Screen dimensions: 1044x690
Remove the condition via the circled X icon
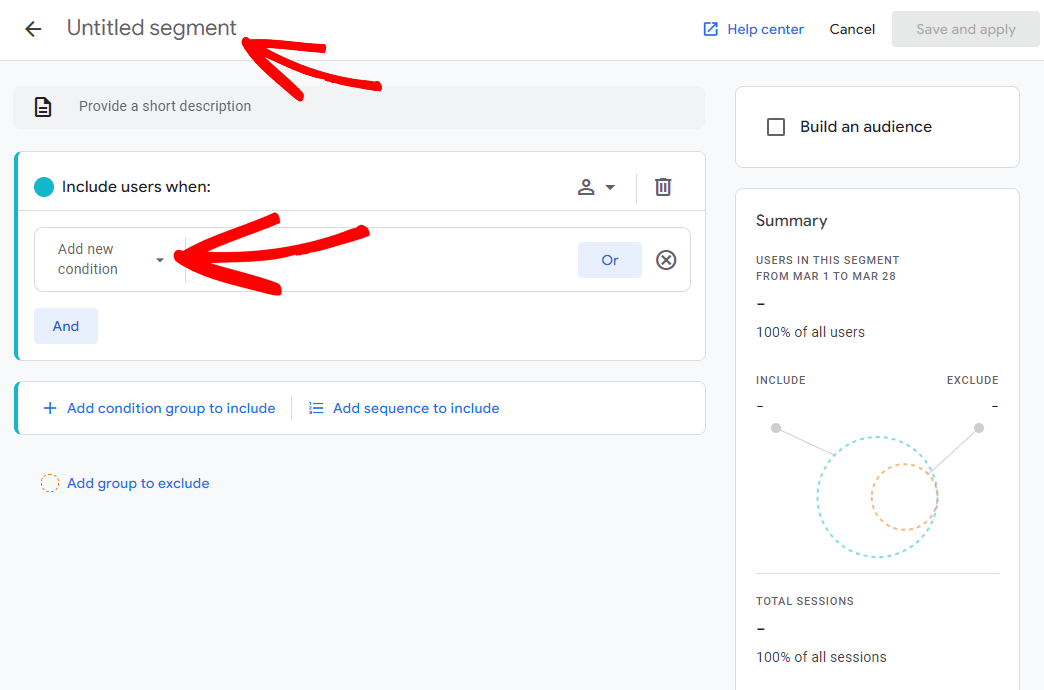pyautogui.click(x=666, y=259)
